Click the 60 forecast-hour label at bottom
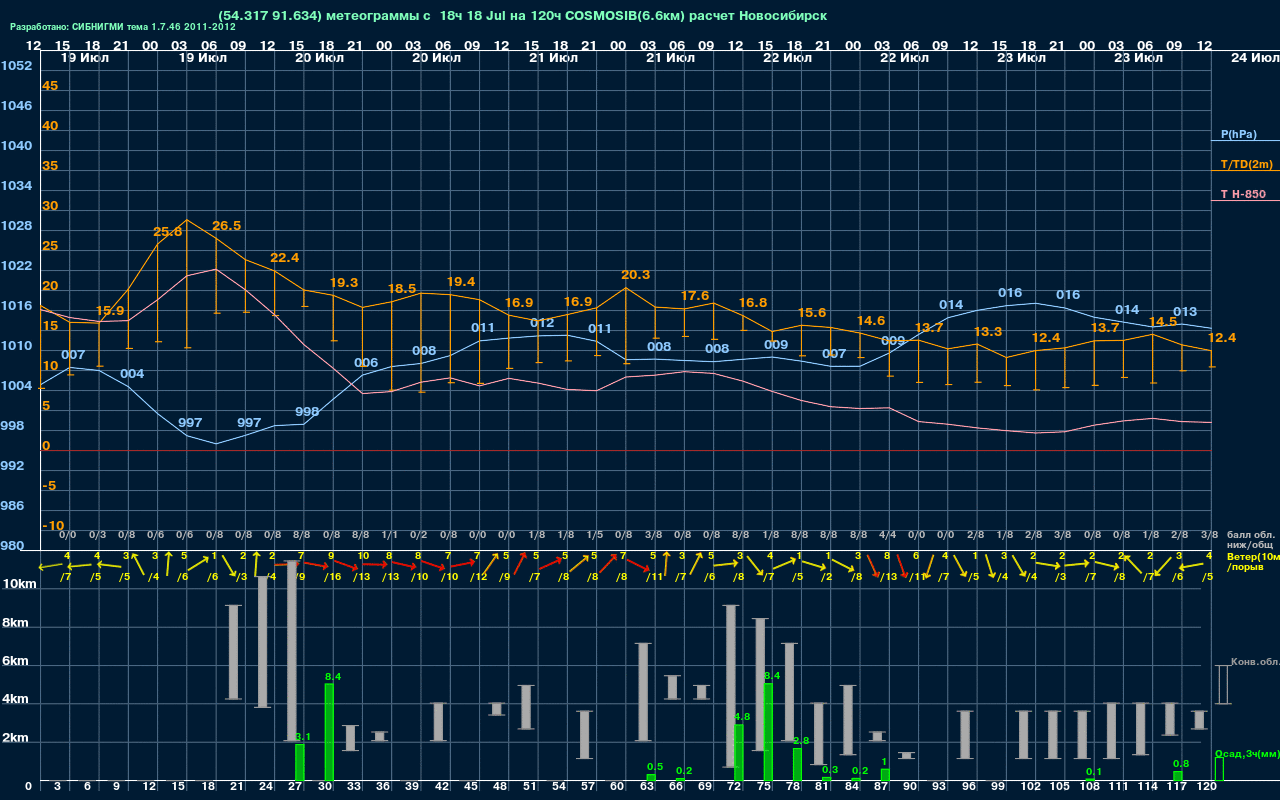1280x800 pixels. click(x=618, y=787)
